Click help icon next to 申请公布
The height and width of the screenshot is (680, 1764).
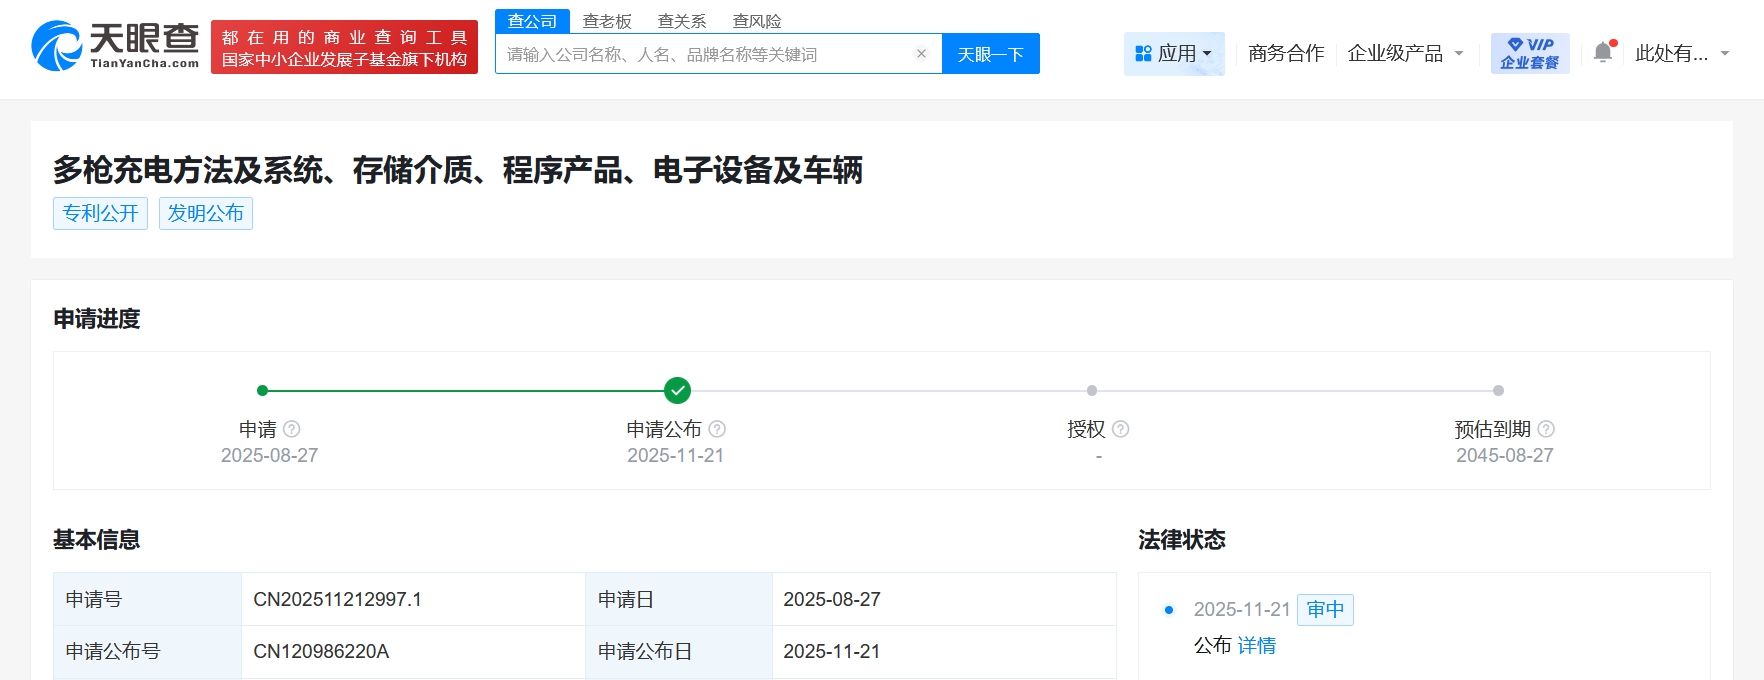(717, 429)
